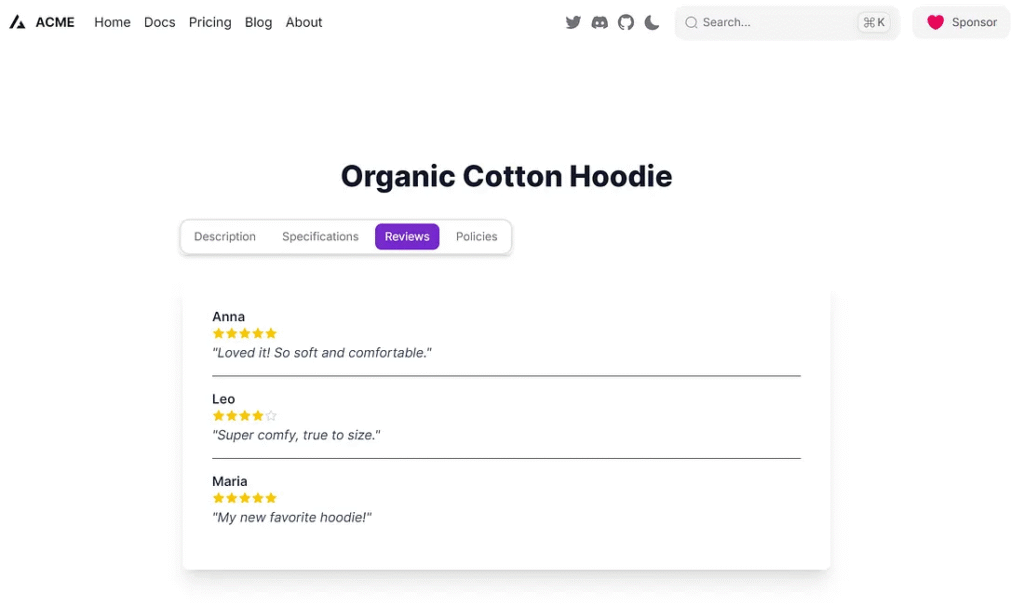This screenshot has width=1024, height=607.
Task: Open the GitHub repository icon
Action: 626,22
